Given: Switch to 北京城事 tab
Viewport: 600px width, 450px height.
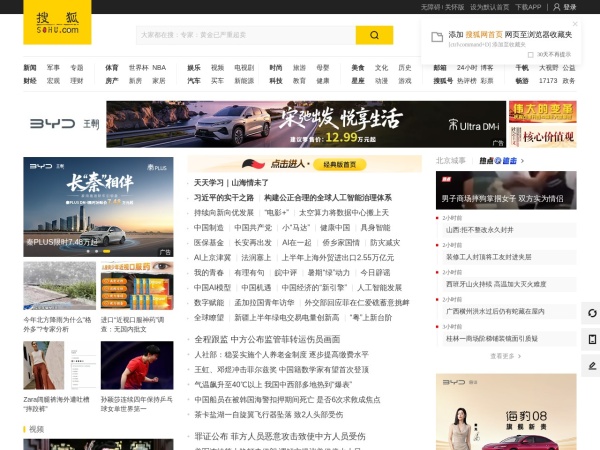Looking at the screenshot, I should pos(451,161).
